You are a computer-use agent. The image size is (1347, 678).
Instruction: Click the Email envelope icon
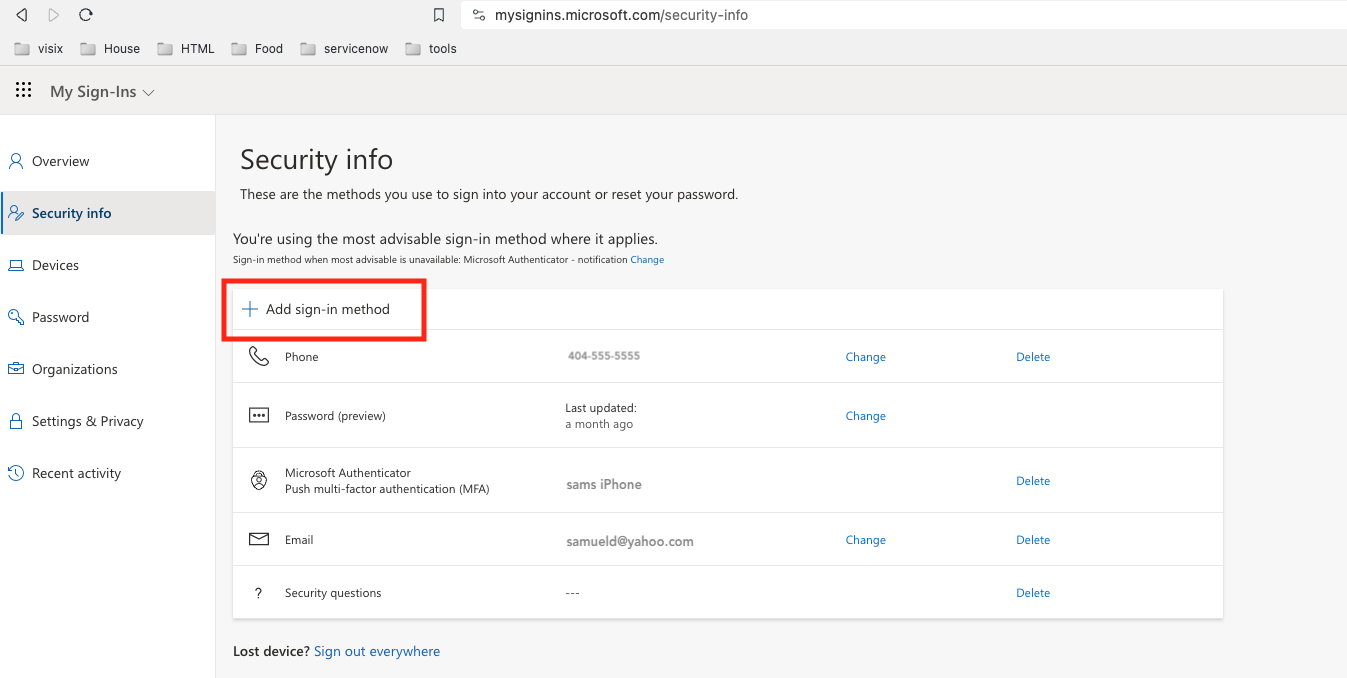click(259, 539)
